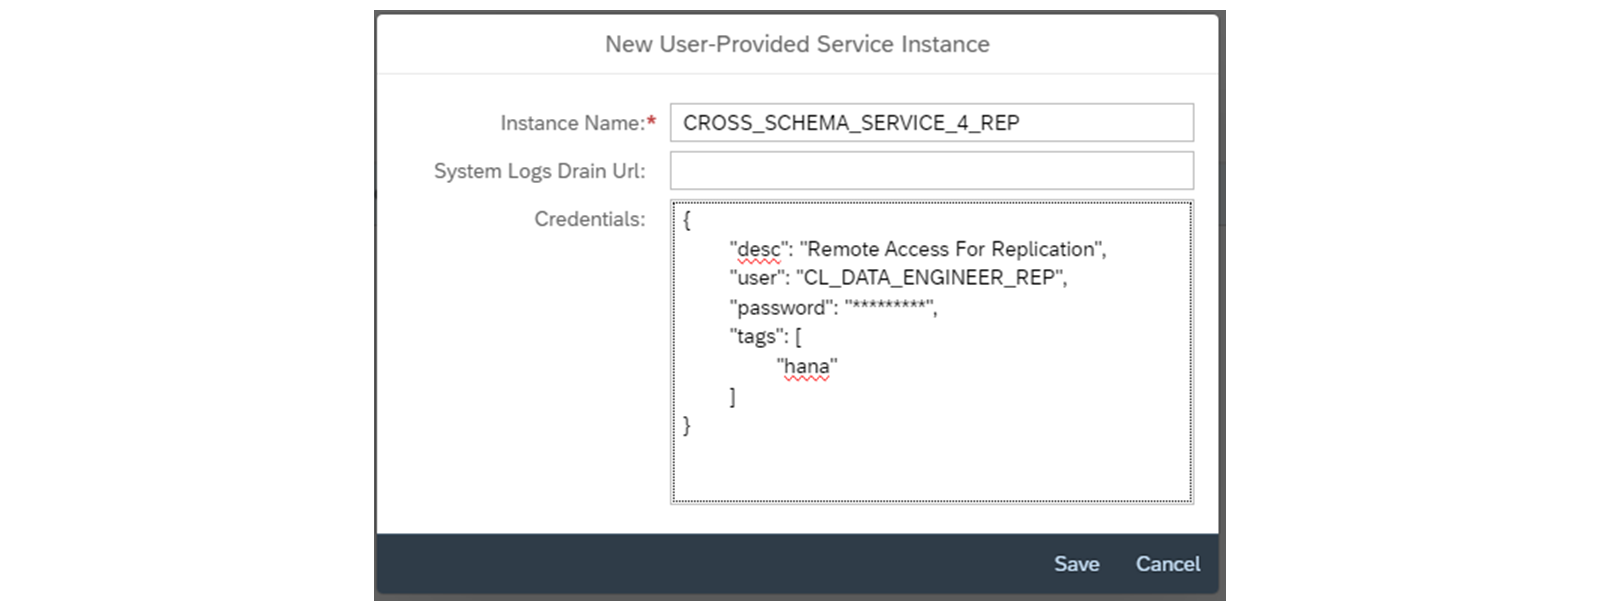Viewport: 1600px width, 611px height.
Task: Click the red required asterisk
Action: click(x=652, y=122)
